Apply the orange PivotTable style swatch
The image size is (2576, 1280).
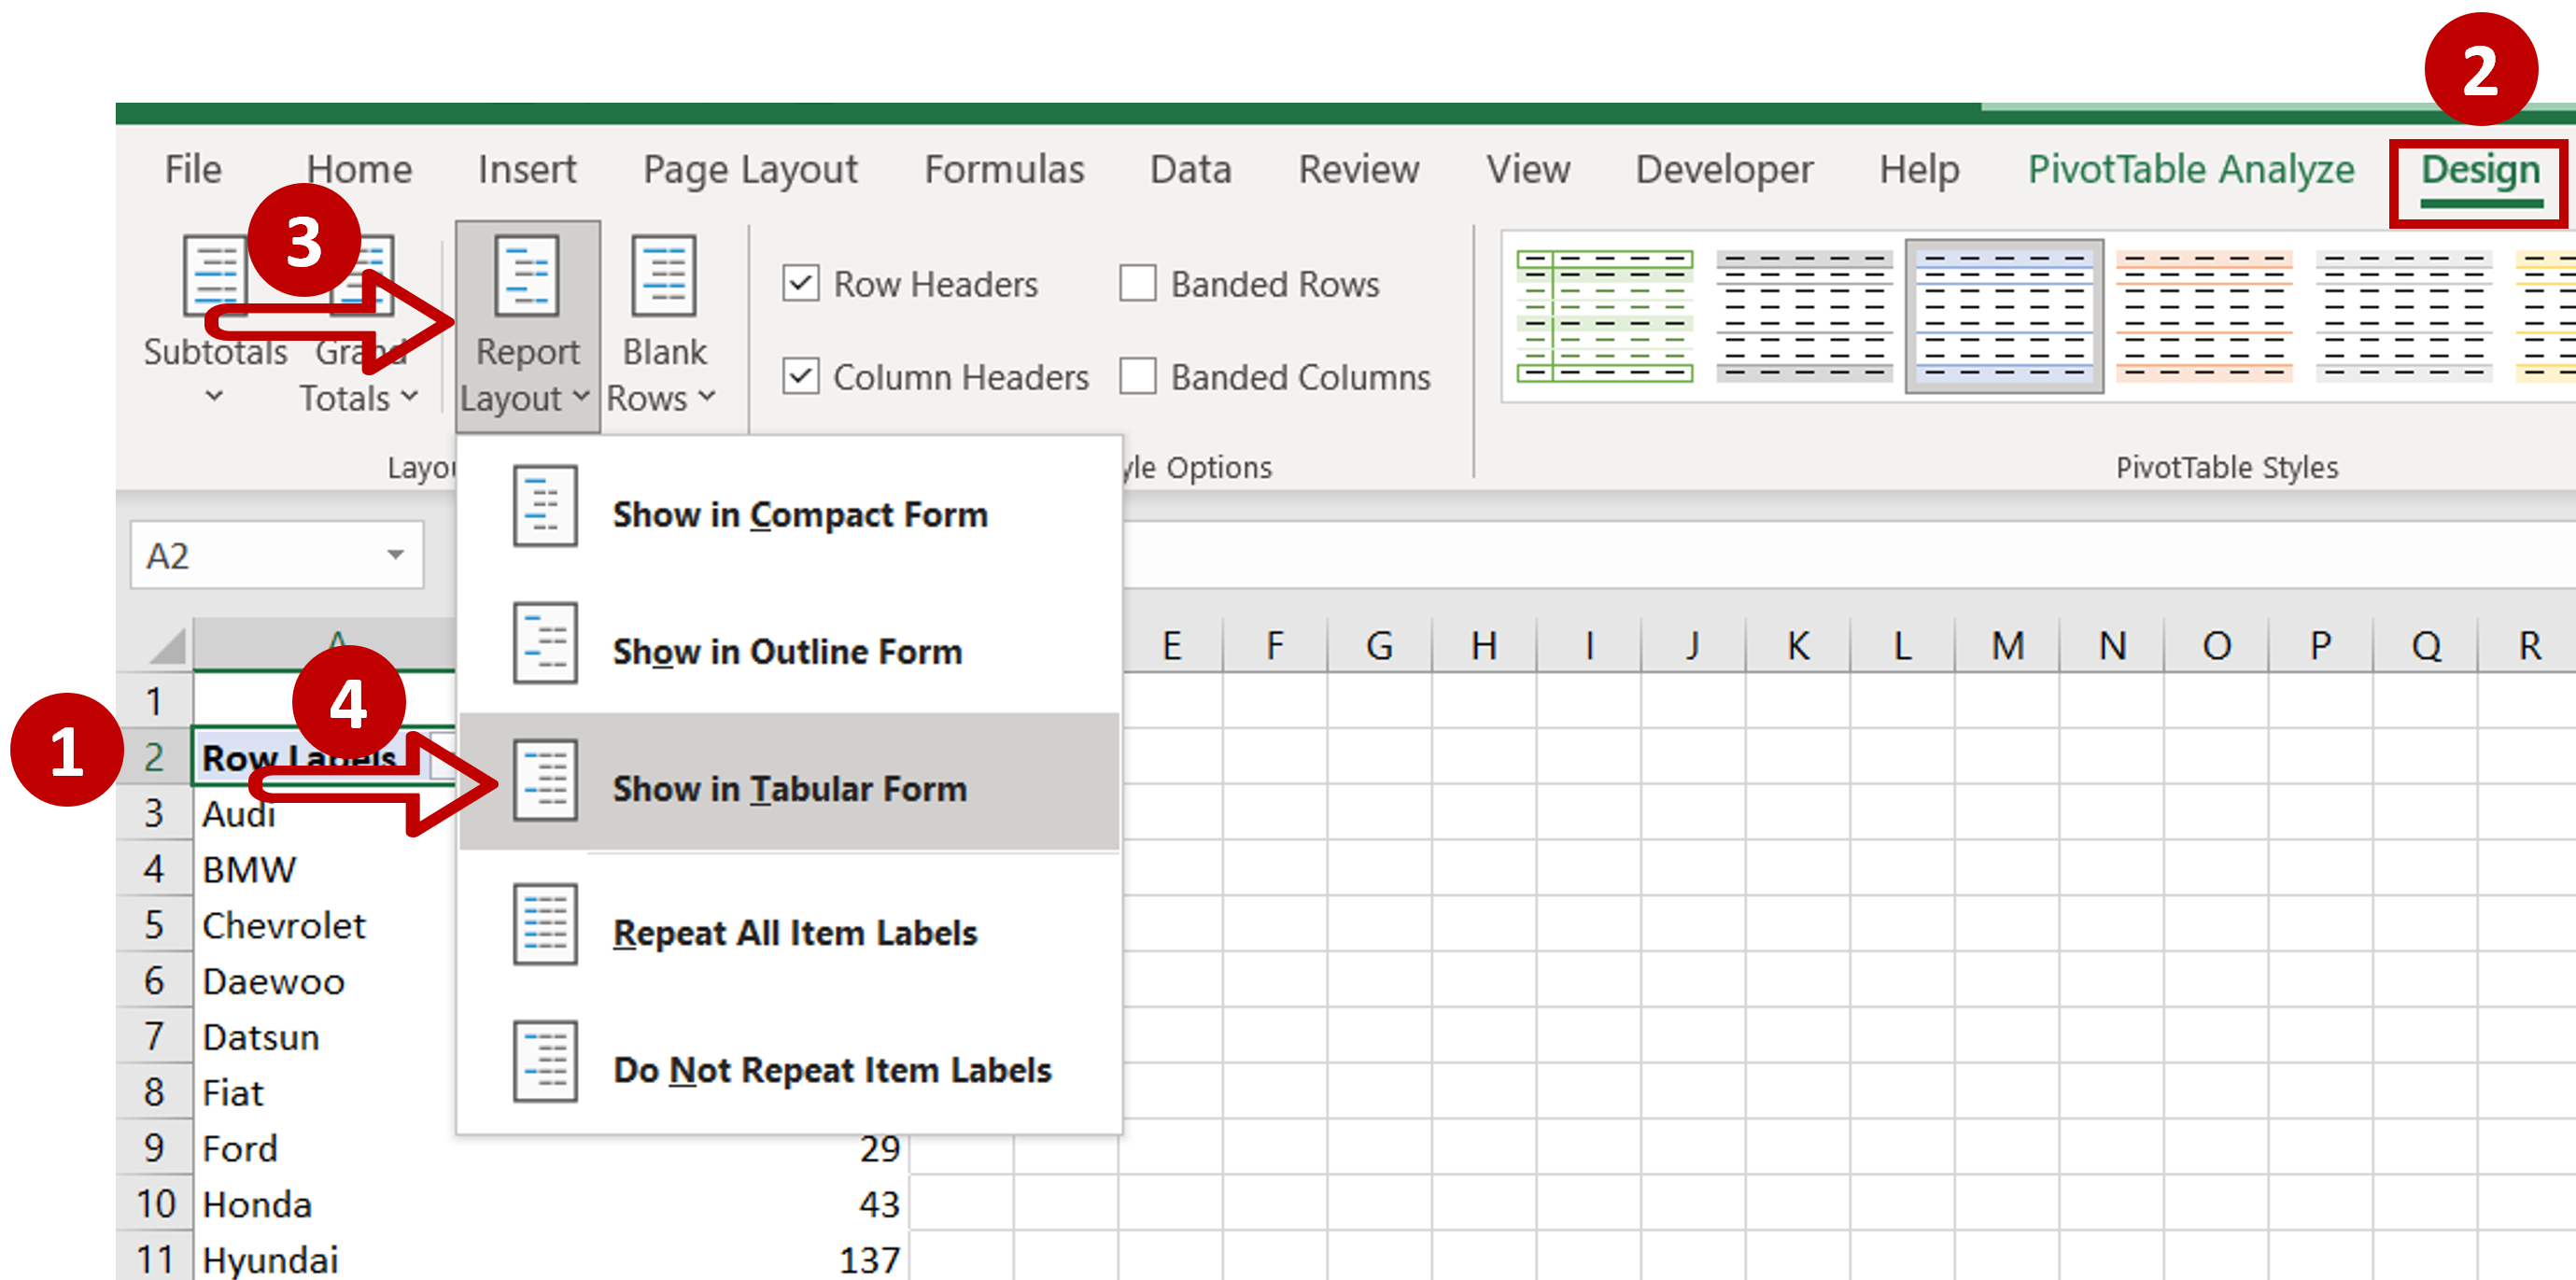(2203, 316)
